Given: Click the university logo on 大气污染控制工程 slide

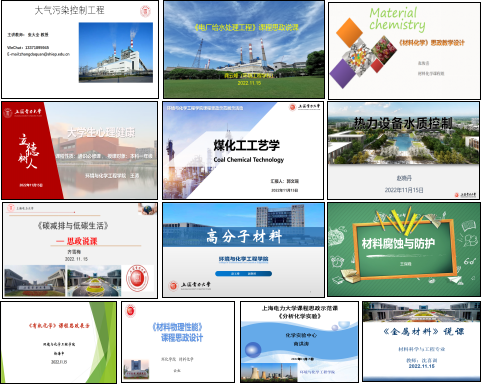Looking at the screenshot, I should 145,11.
